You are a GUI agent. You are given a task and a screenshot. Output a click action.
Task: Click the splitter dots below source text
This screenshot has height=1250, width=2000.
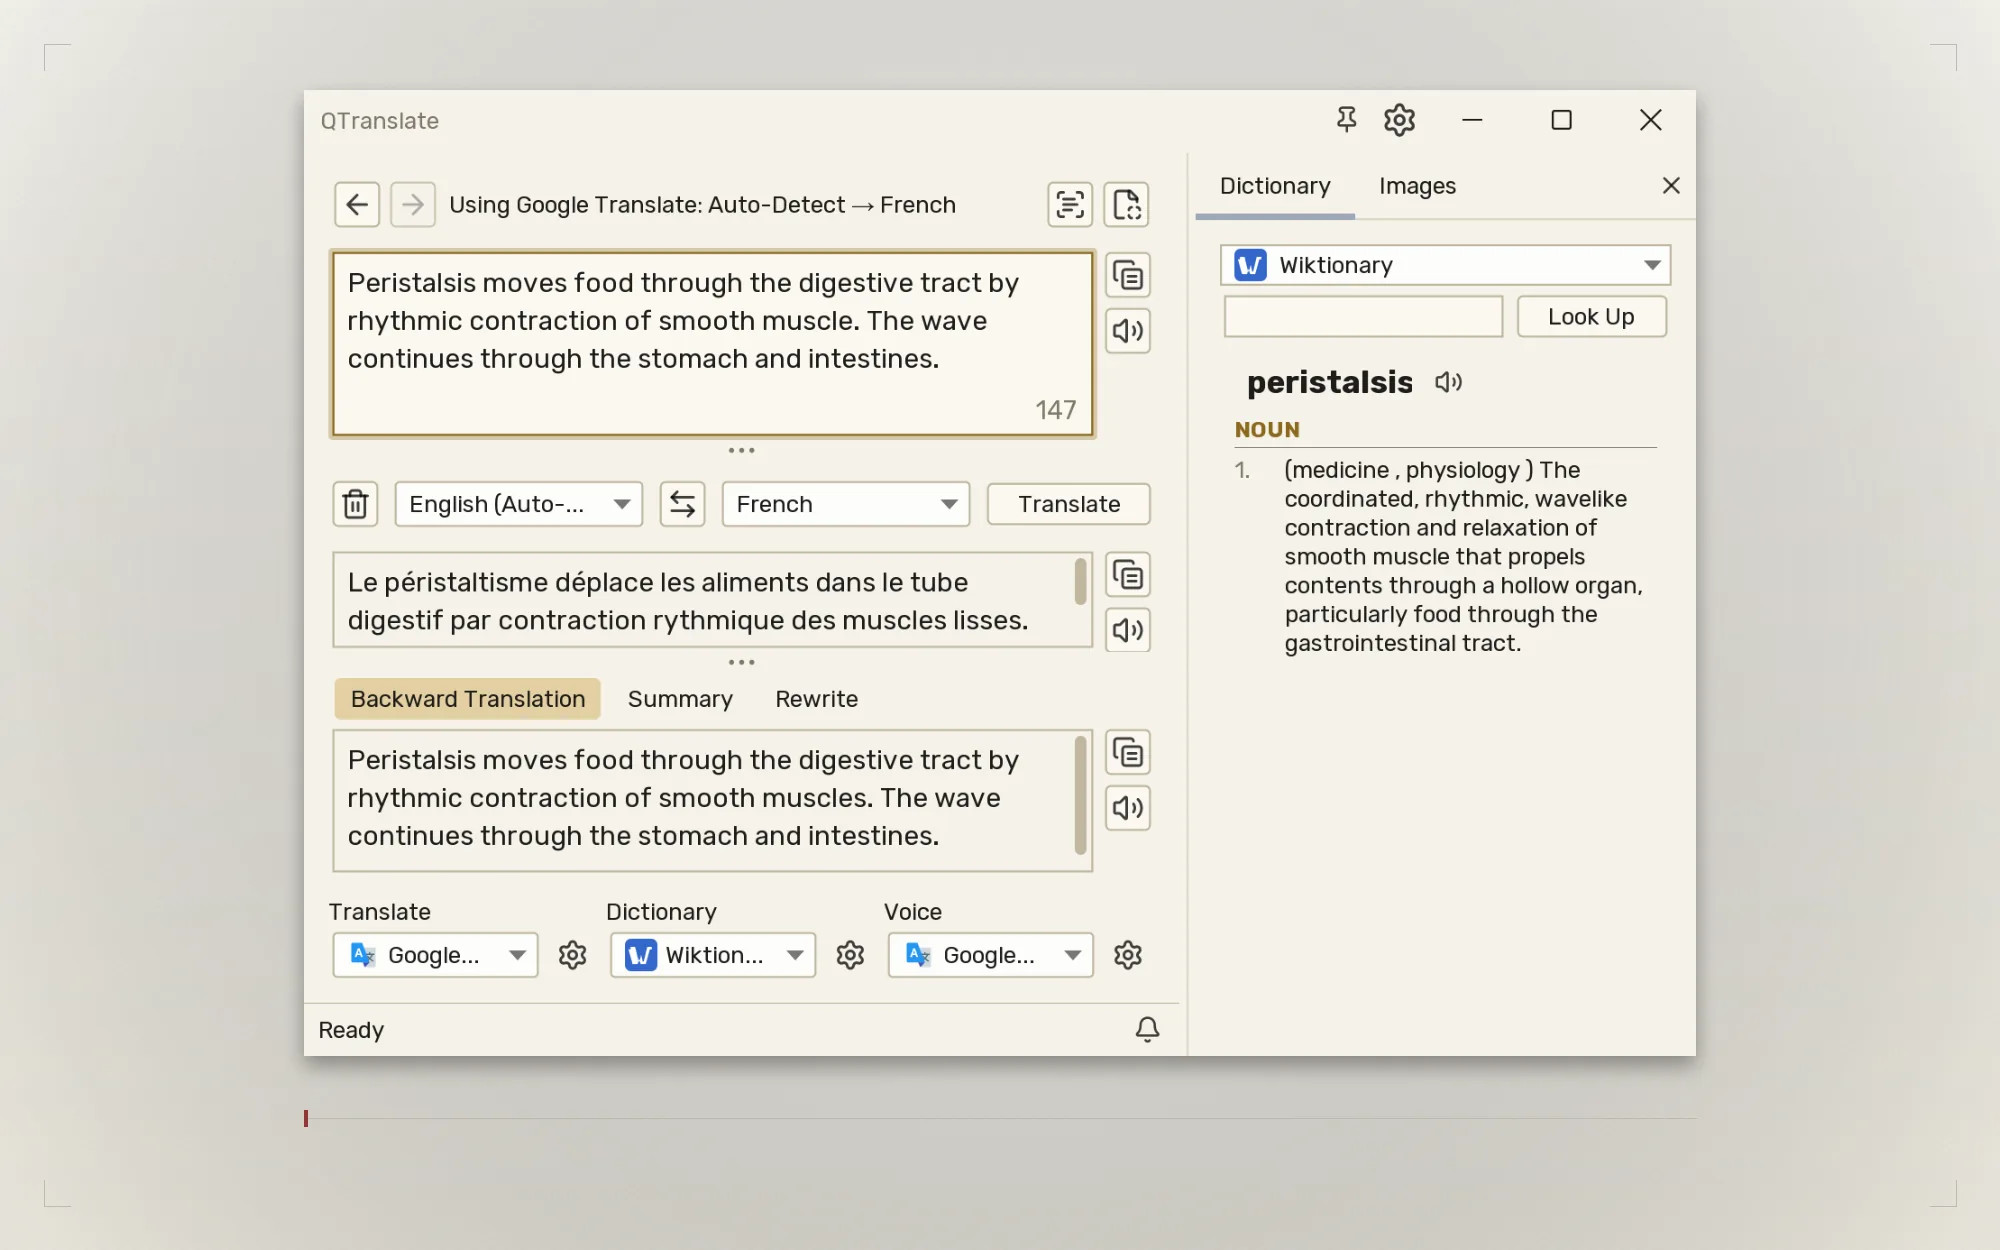pyautogui.click(x=741, y=451)
